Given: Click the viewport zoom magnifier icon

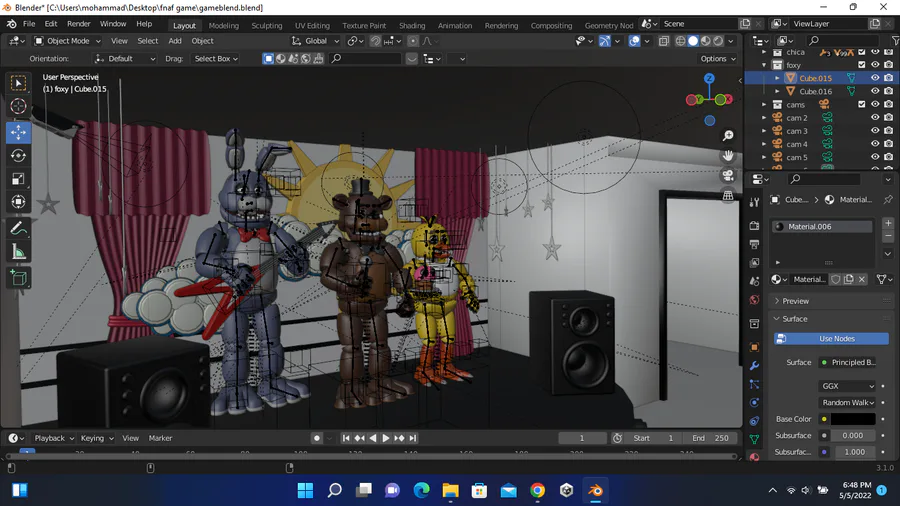Looking at the screenshot, I should click(728, 135).
